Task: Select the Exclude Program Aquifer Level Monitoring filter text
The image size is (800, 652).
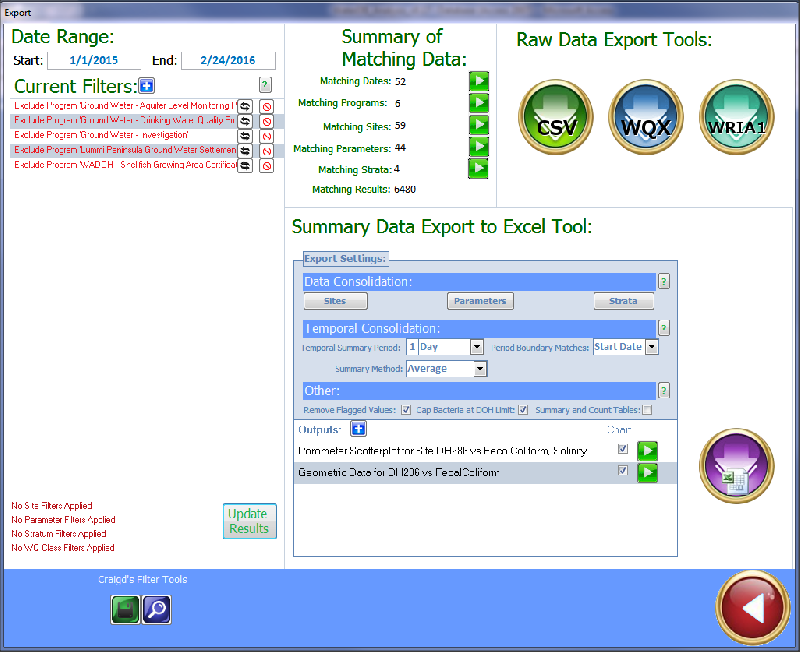Action: click(x=125, y=106)
